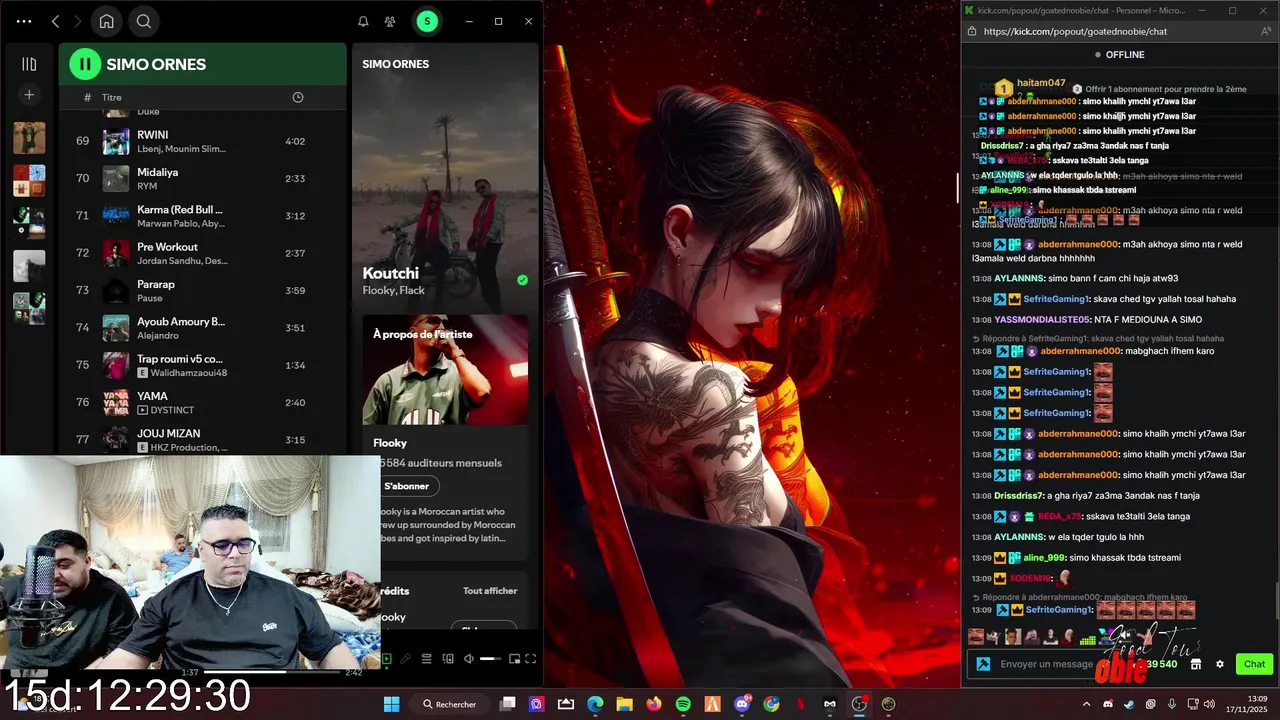The width and height of the screenshot is (1280, 720).
Task: Insert the first emote in chat quick bar
Action: 975,637
